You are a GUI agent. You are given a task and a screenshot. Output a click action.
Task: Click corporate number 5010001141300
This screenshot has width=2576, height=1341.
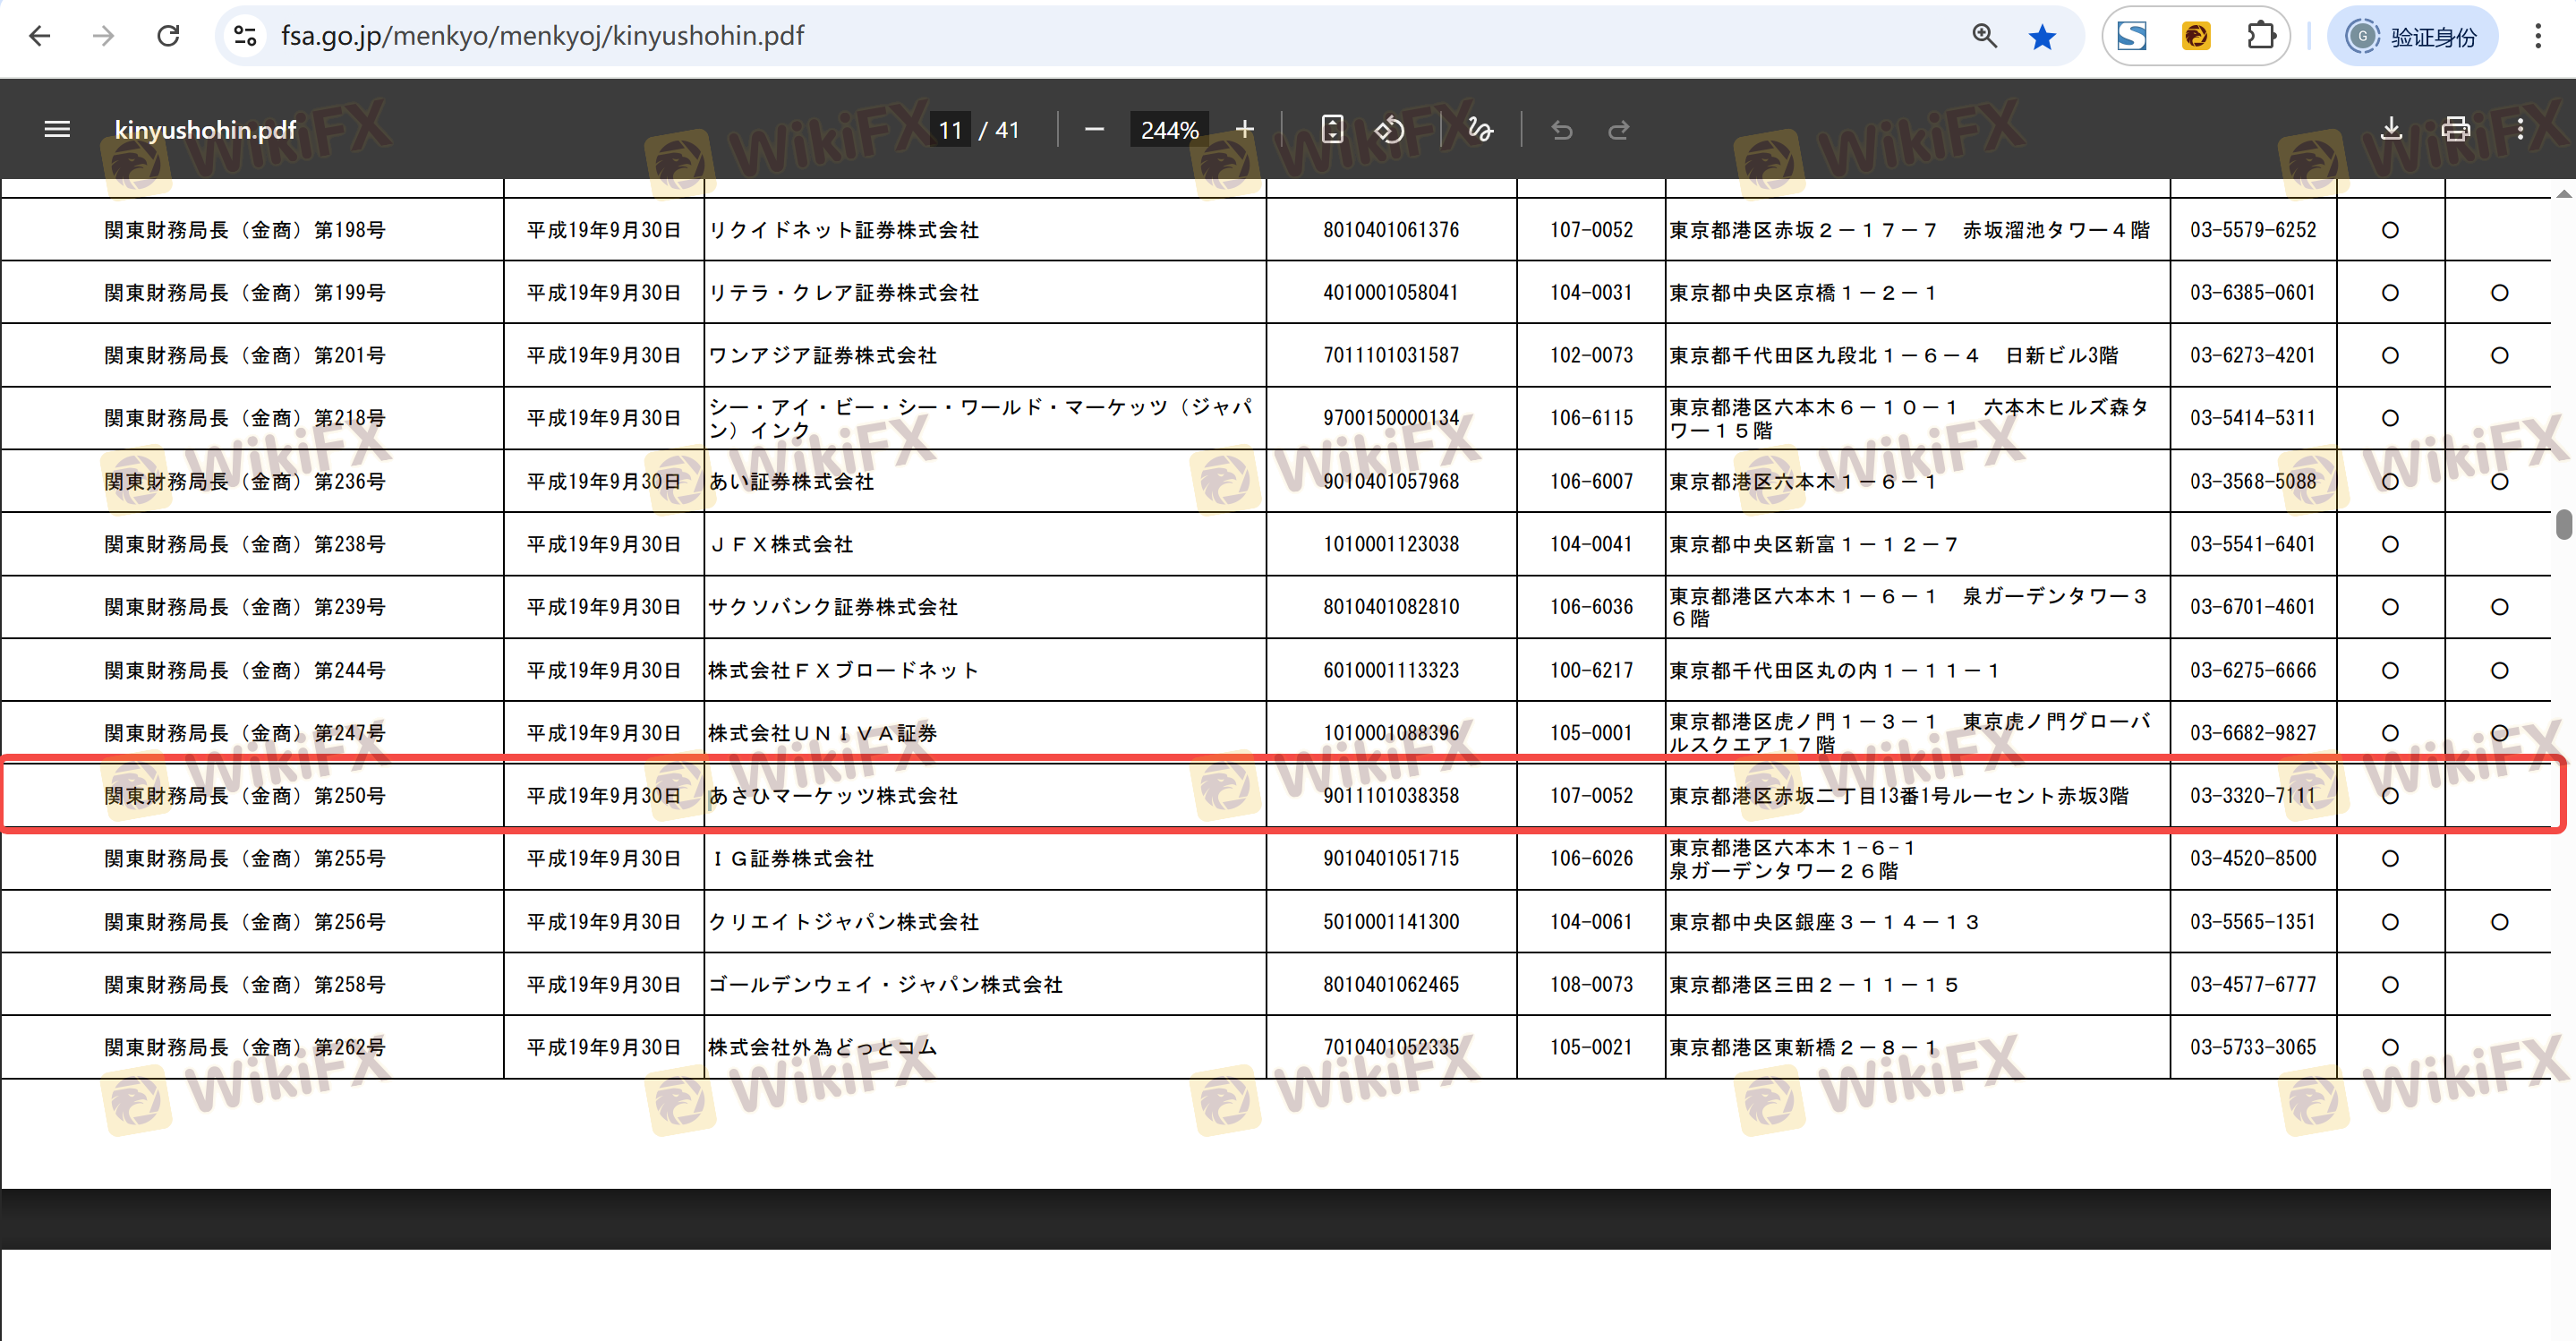click(x=1391, y=923)
